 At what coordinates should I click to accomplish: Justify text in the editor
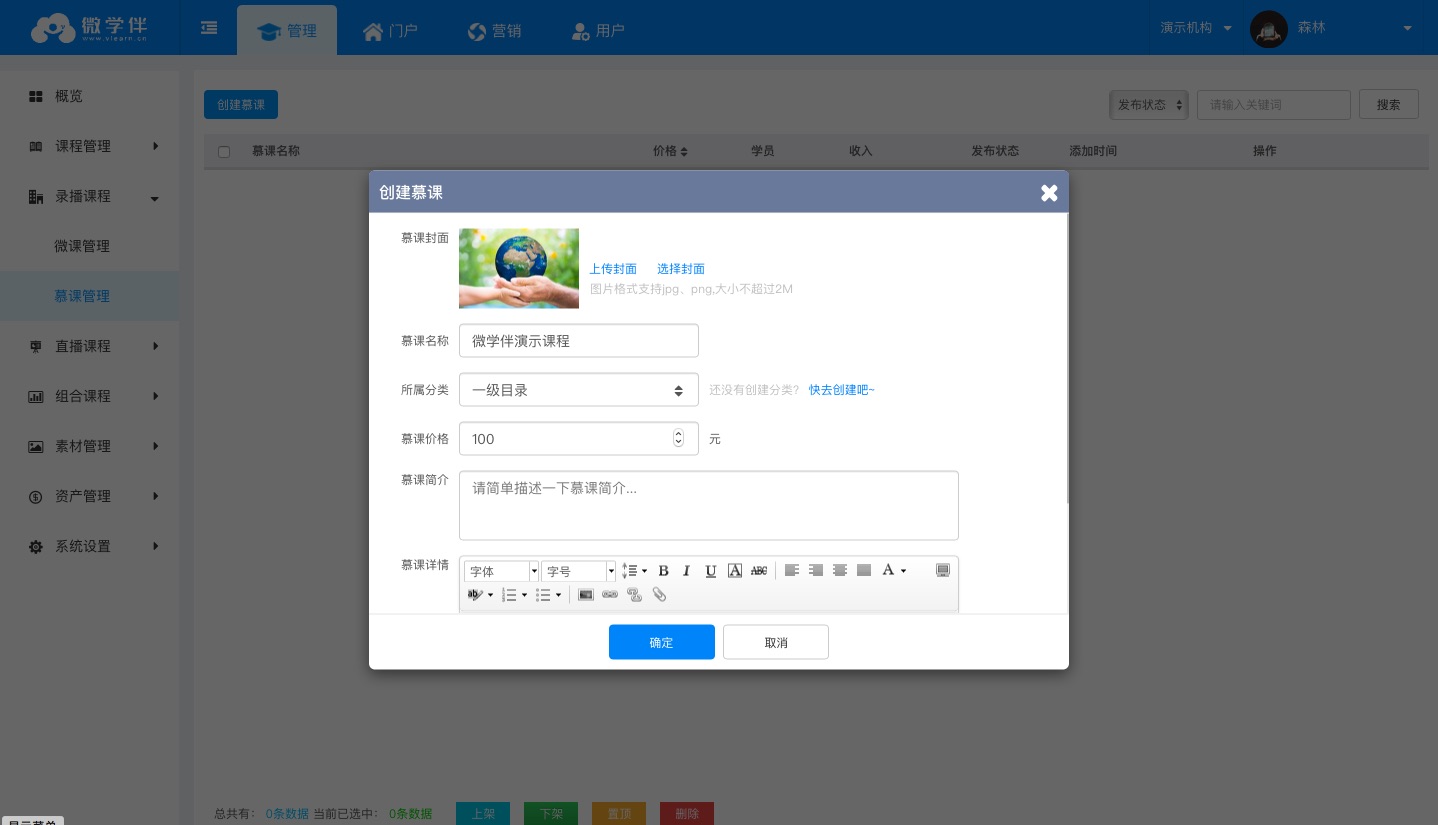(x=864, y=571)
